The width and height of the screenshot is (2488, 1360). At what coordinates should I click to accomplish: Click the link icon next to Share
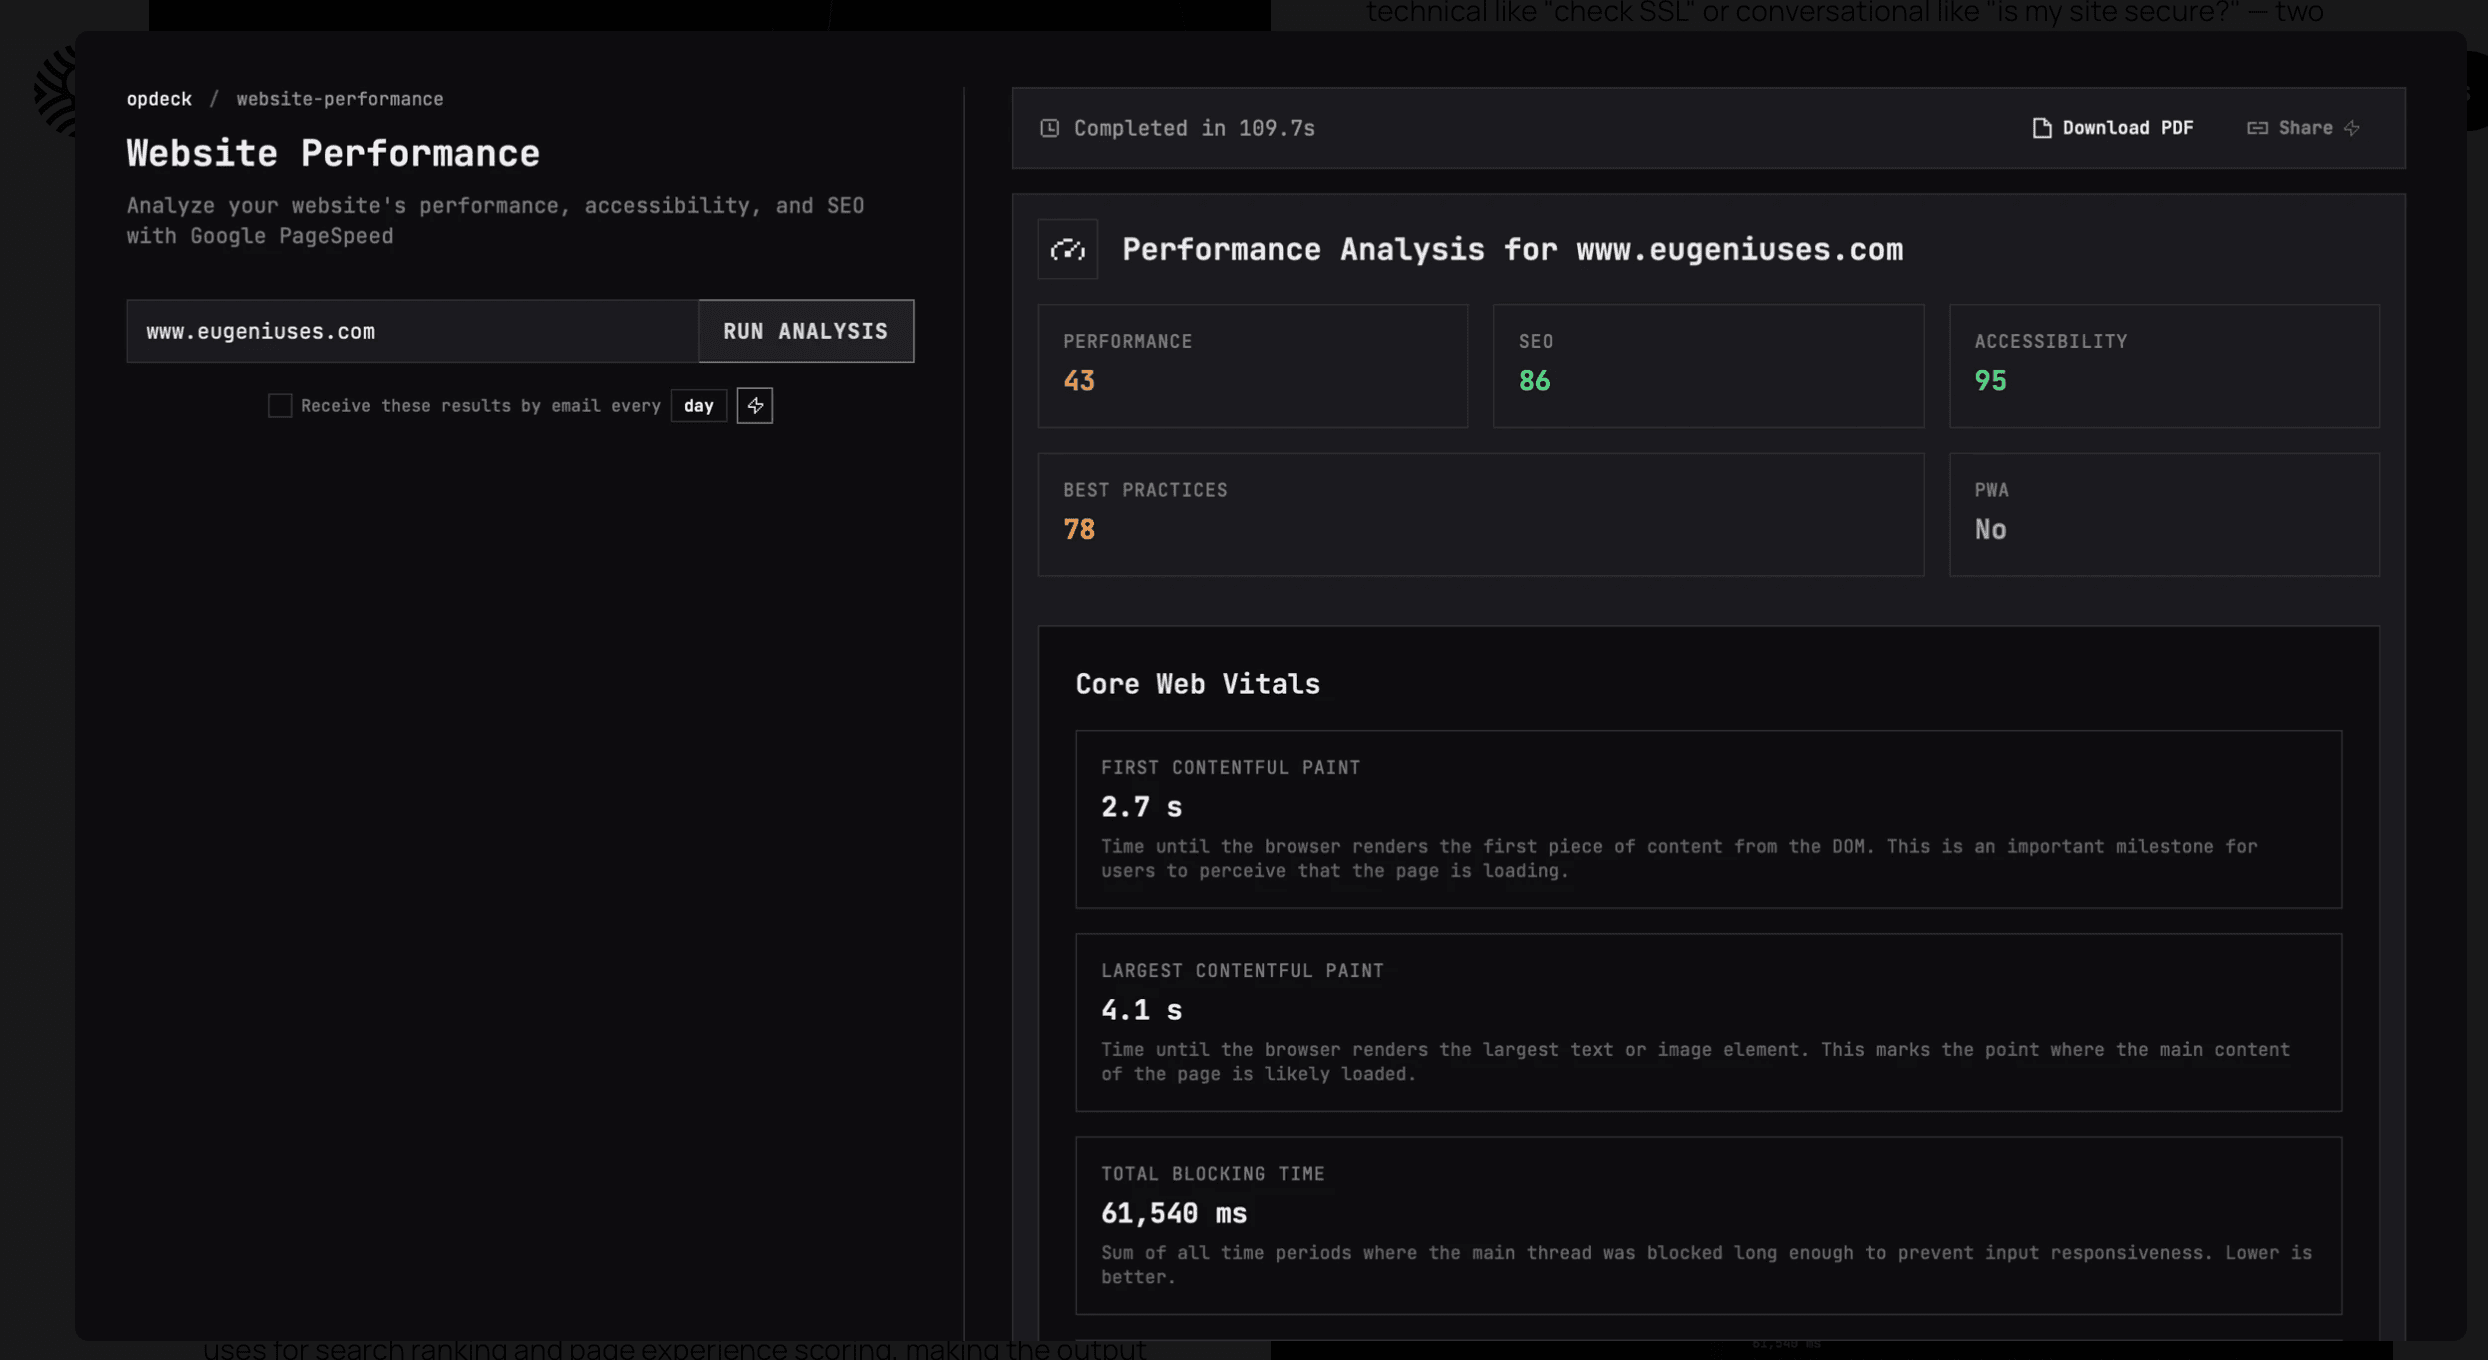[2258, 128]
